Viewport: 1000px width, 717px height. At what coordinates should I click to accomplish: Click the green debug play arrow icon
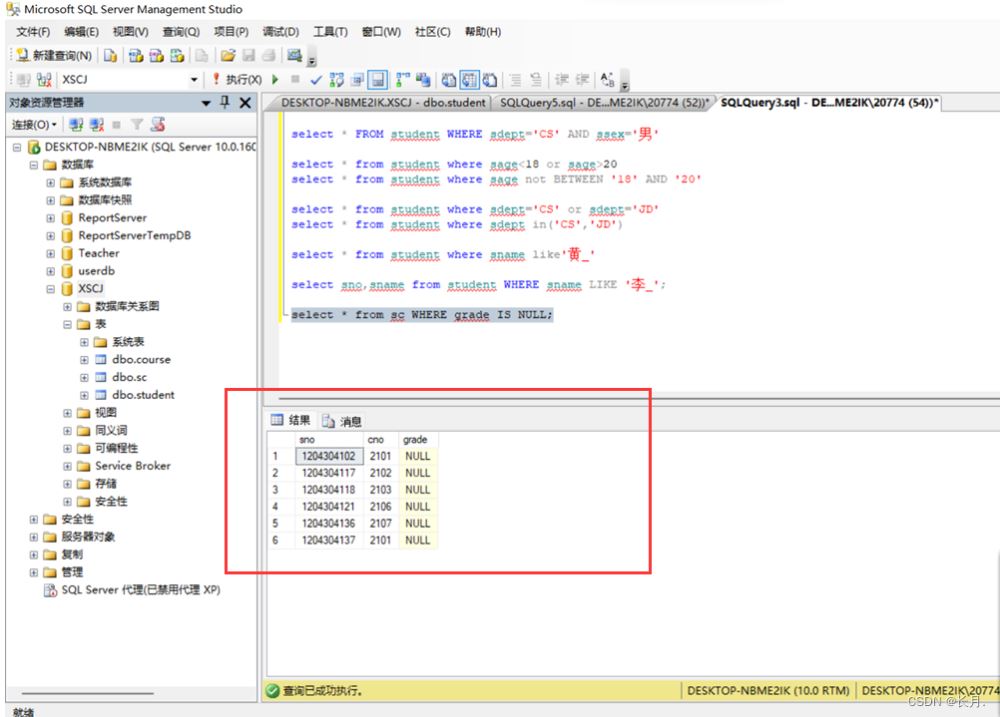tap(275, 79)
